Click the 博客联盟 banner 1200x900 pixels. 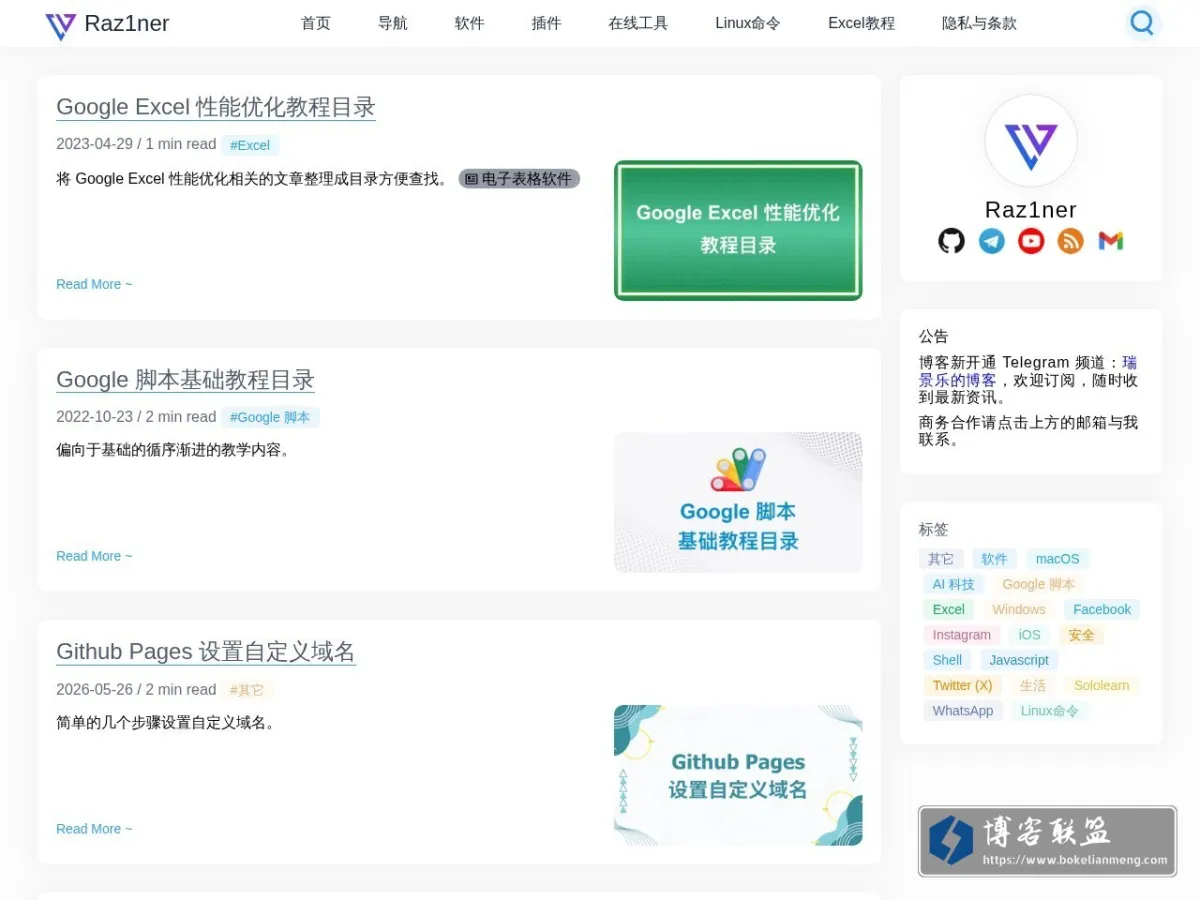1047,841
